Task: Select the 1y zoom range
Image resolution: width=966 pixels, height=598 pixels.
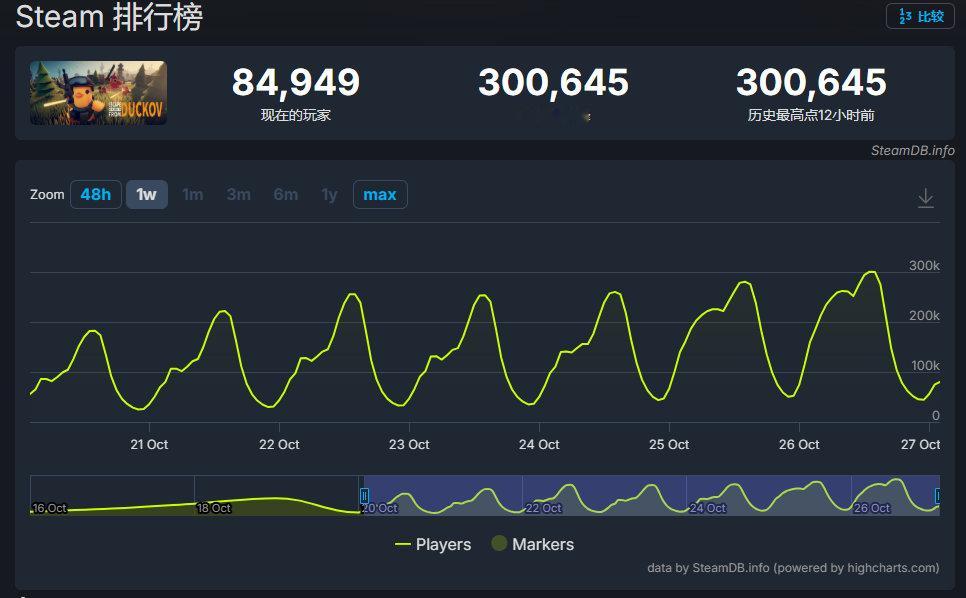Action: [329, 194]
